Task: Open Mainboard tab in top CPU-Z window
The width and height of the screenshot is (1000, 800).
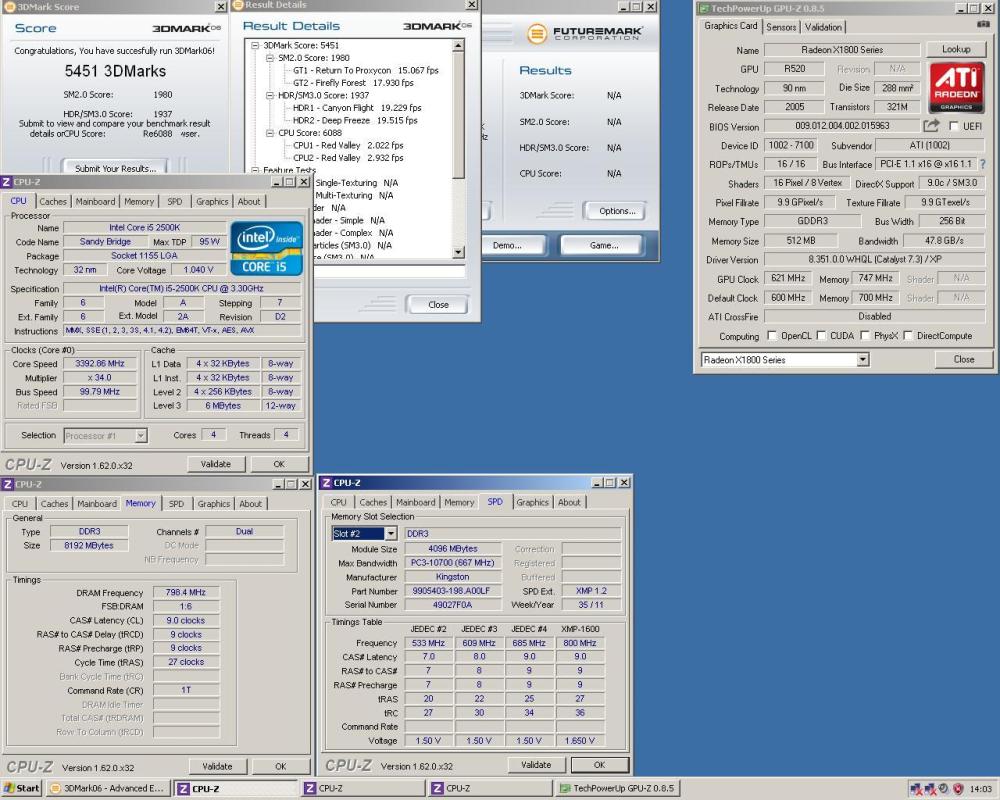Action: [96, 202]
